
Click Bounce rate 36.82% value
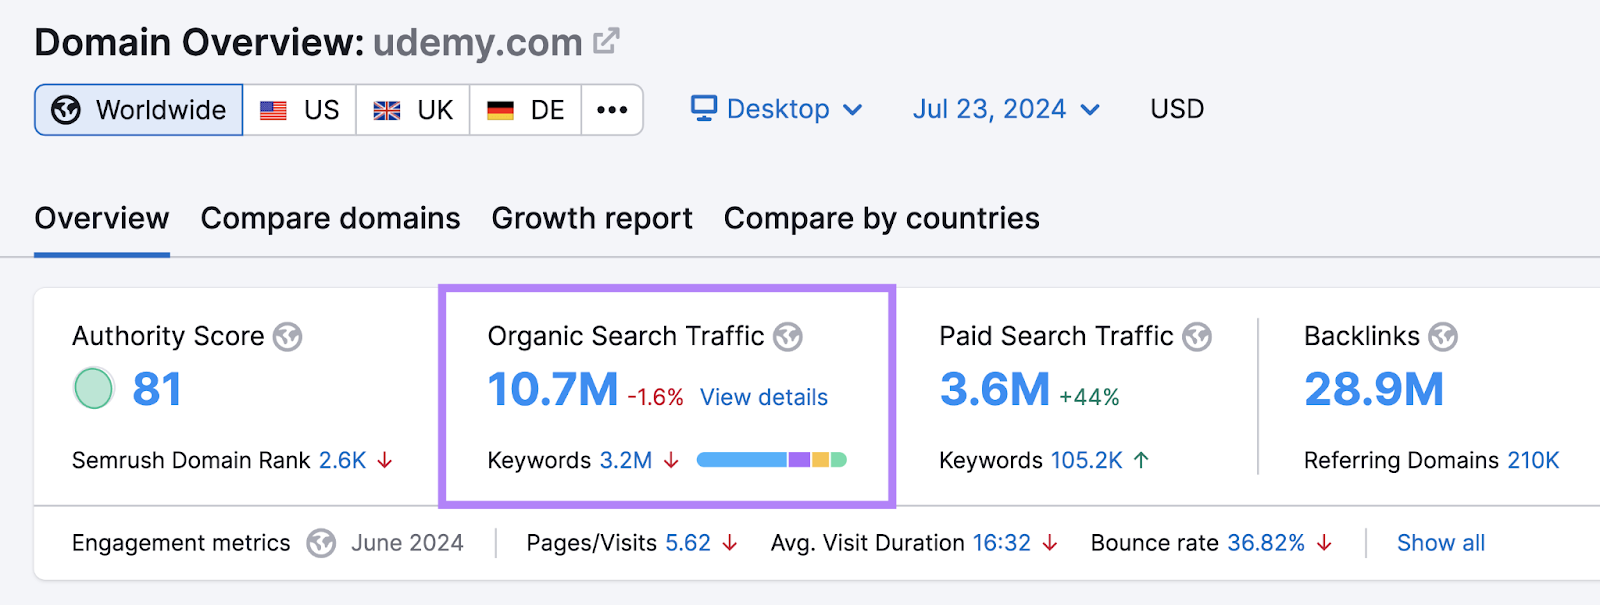click(x=1266, y=543)
